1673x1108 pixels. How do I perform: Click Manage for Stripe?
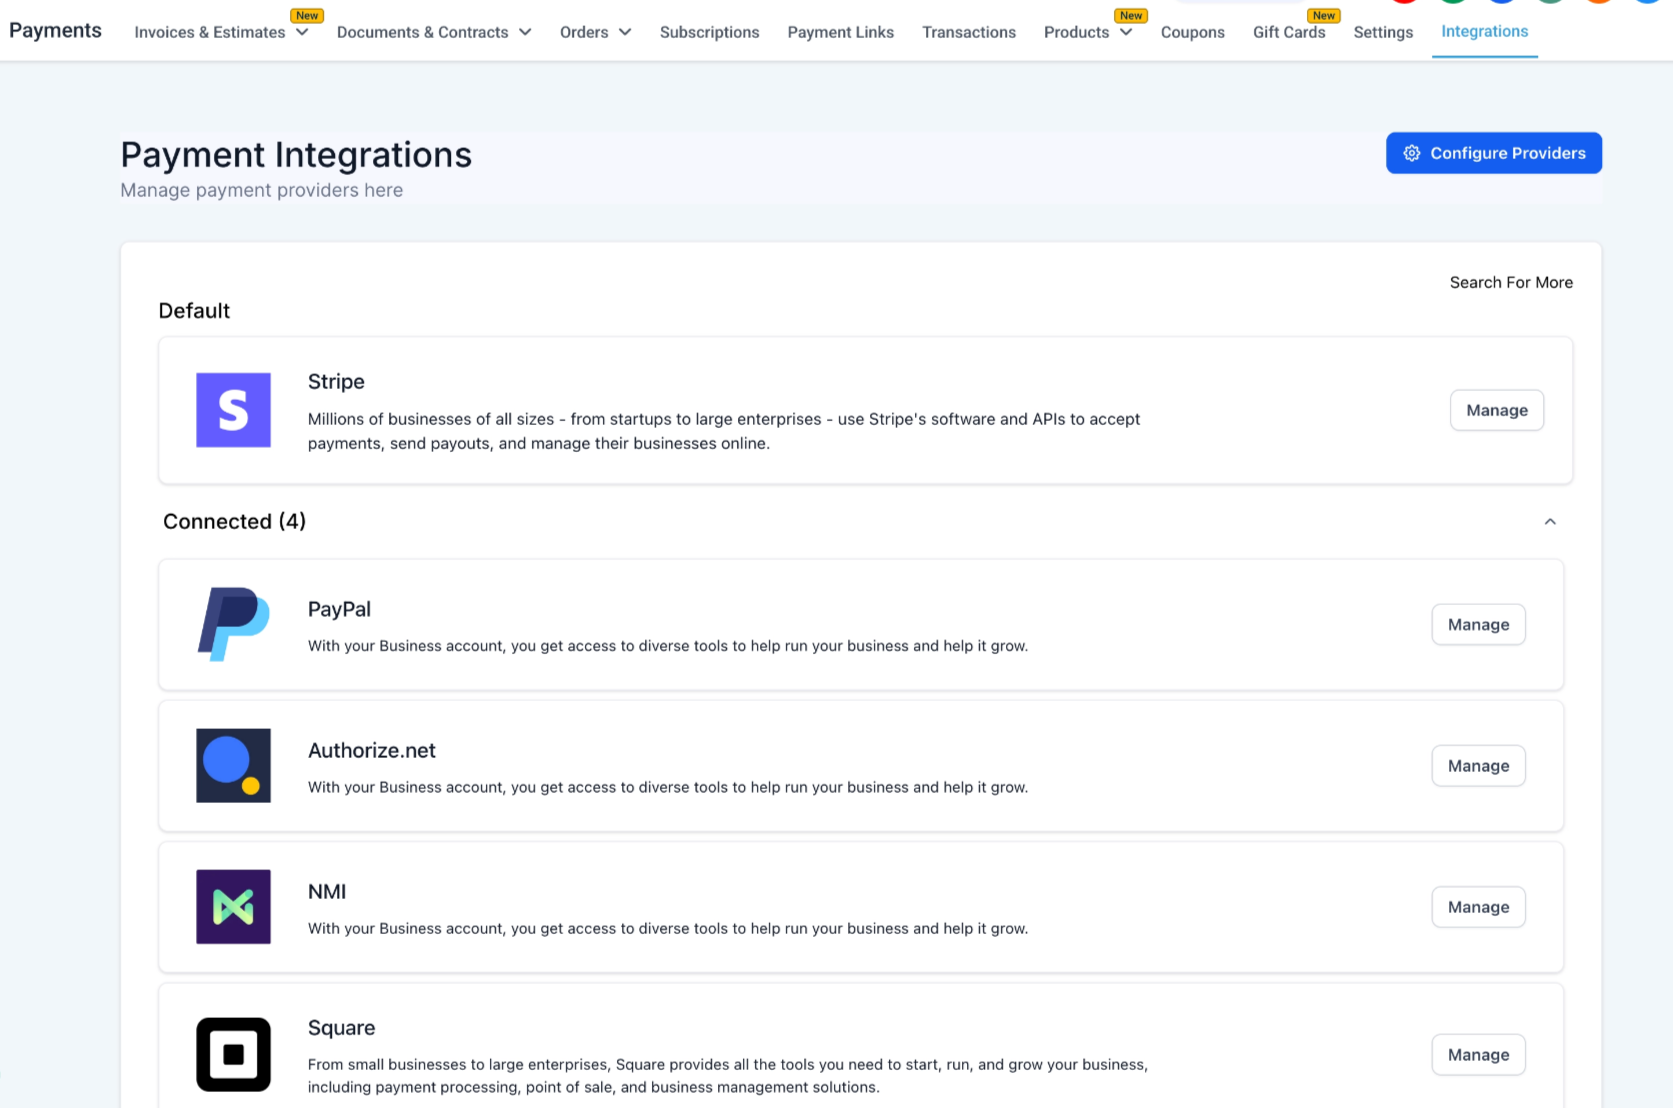click(x=1497, y=410)
